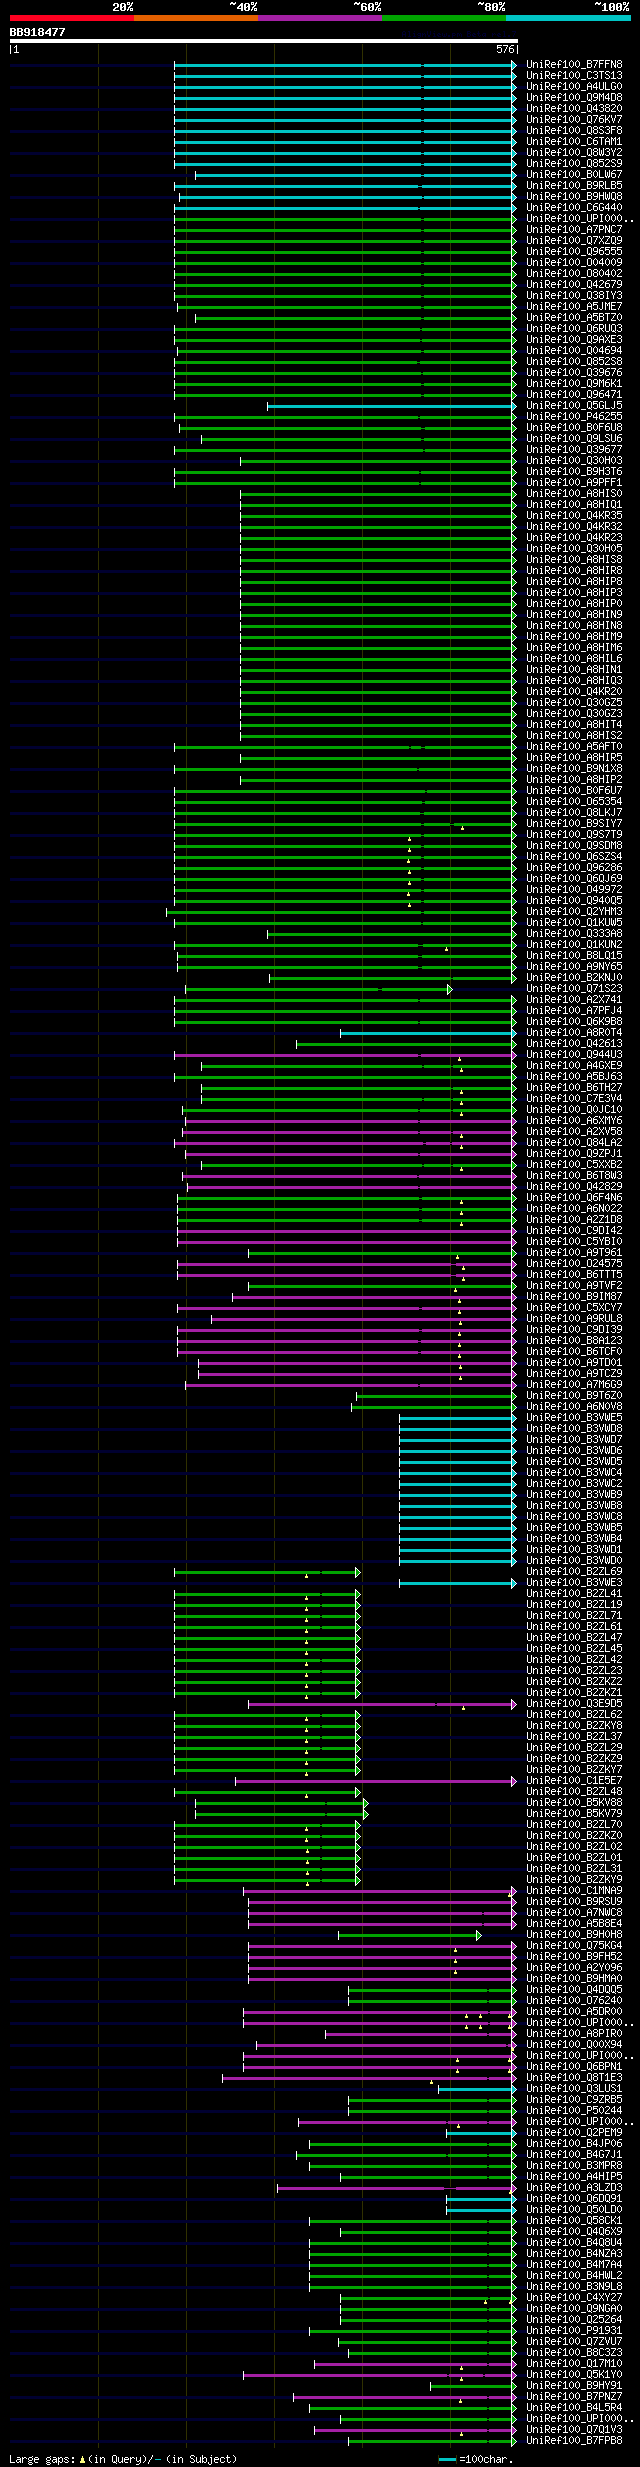
Task: Select the UniRef100_A9T961 label
Action: click(x=574, y=1252)
